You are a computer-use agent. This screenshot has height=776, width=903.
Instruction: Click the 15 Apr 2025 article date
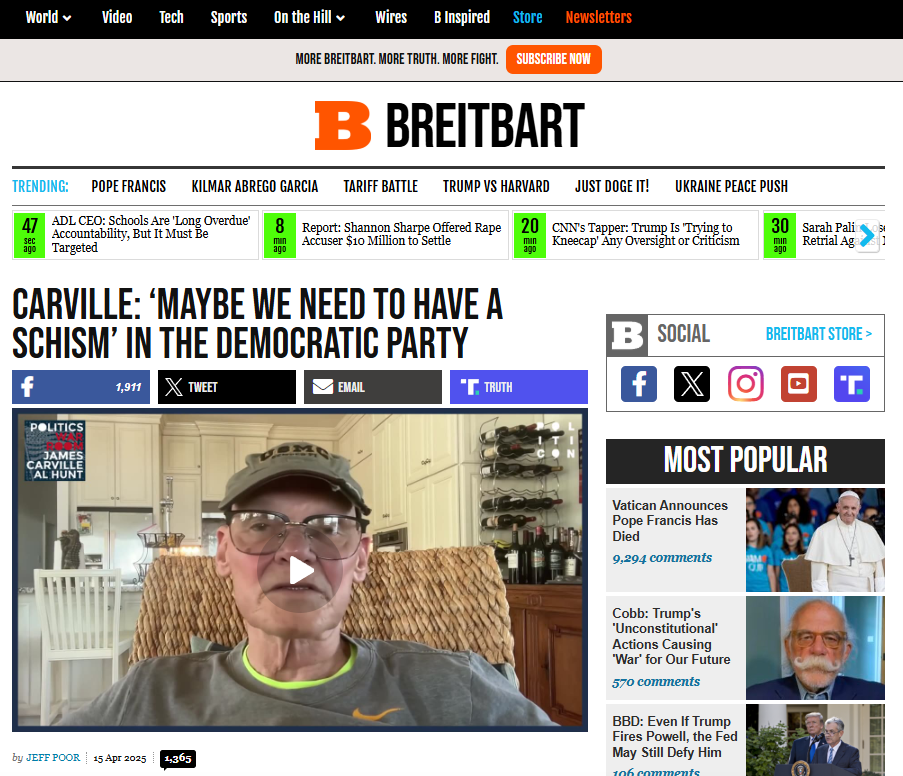pos(120,758)
